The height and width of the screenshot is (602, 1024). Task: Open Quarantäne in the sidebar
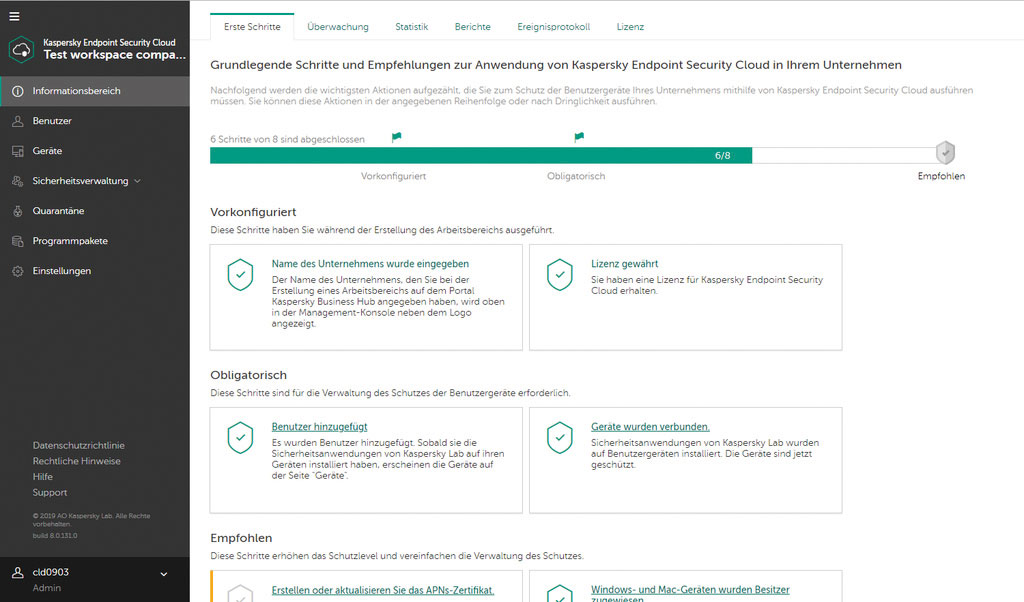coord(95,212)
